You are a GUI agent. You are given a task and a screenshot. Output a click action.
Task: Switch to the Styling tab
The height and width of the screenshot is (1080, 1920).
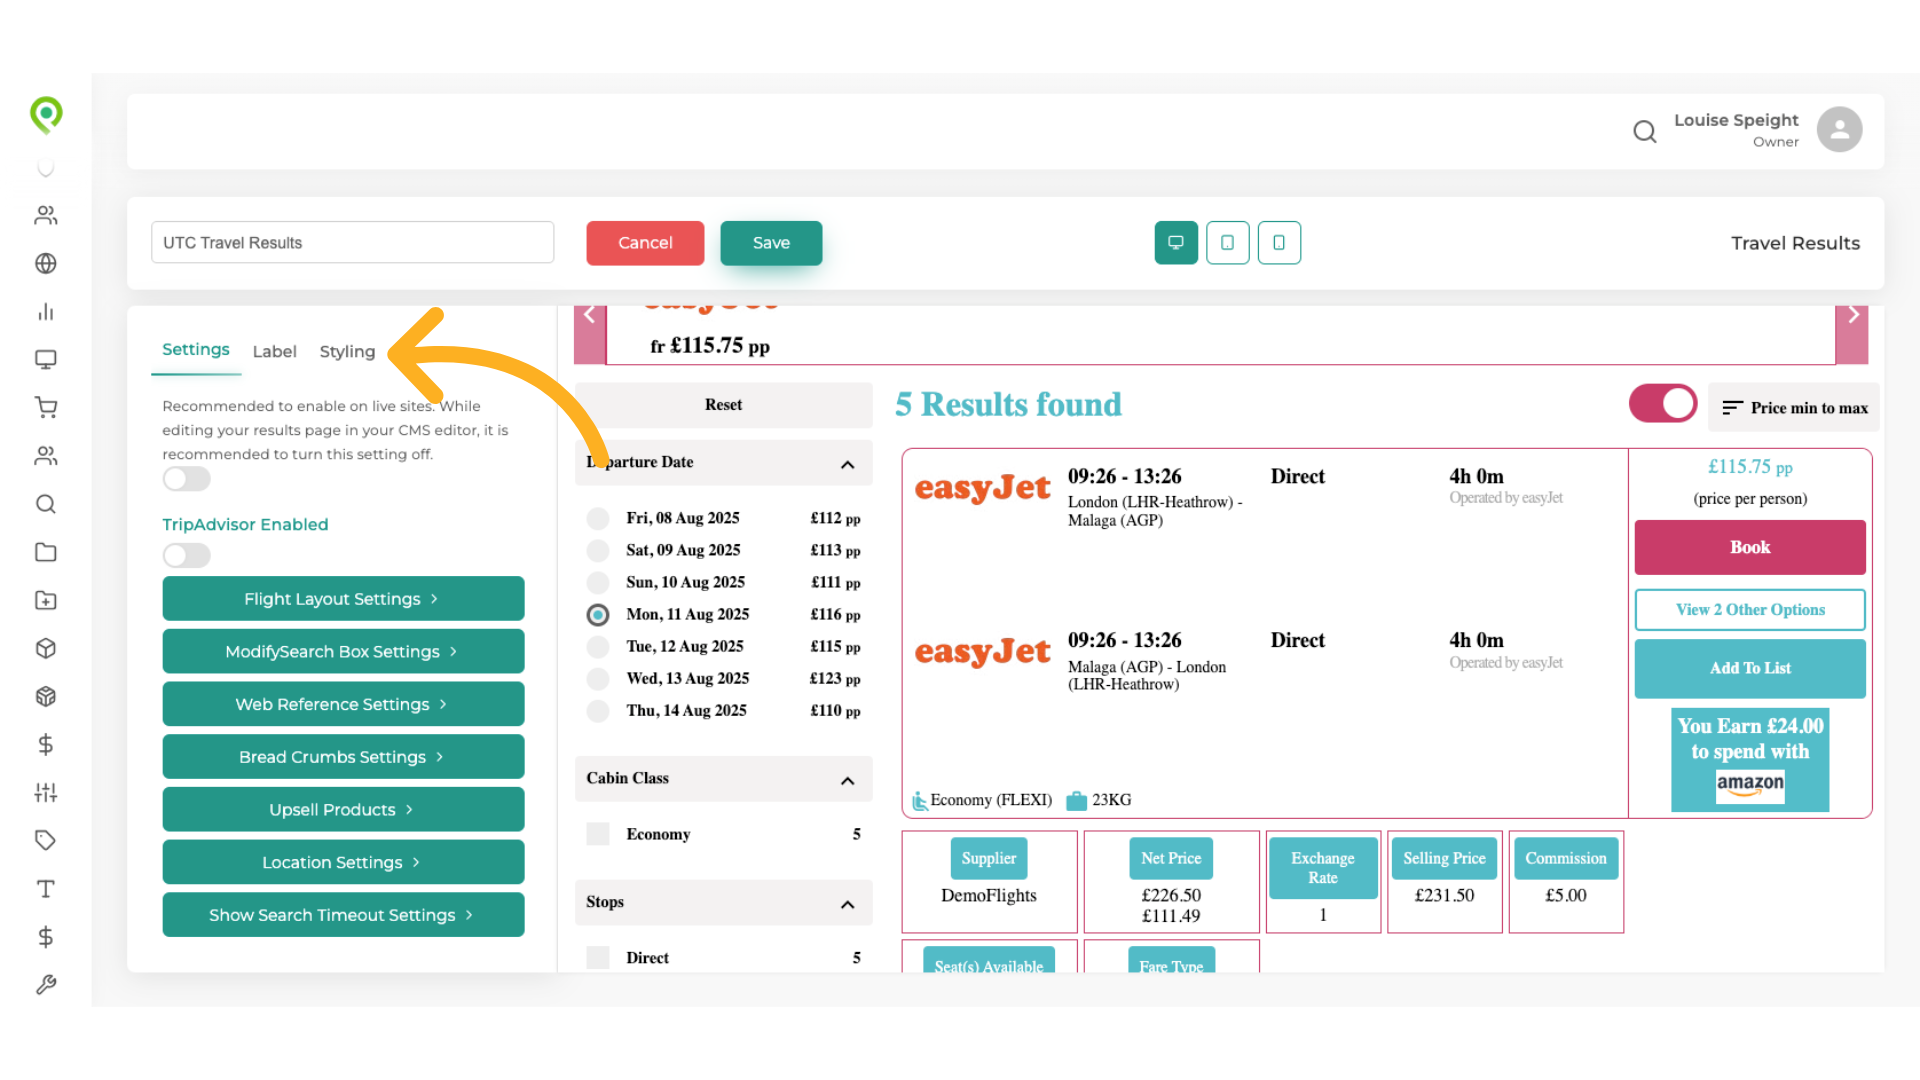point(347,351)
